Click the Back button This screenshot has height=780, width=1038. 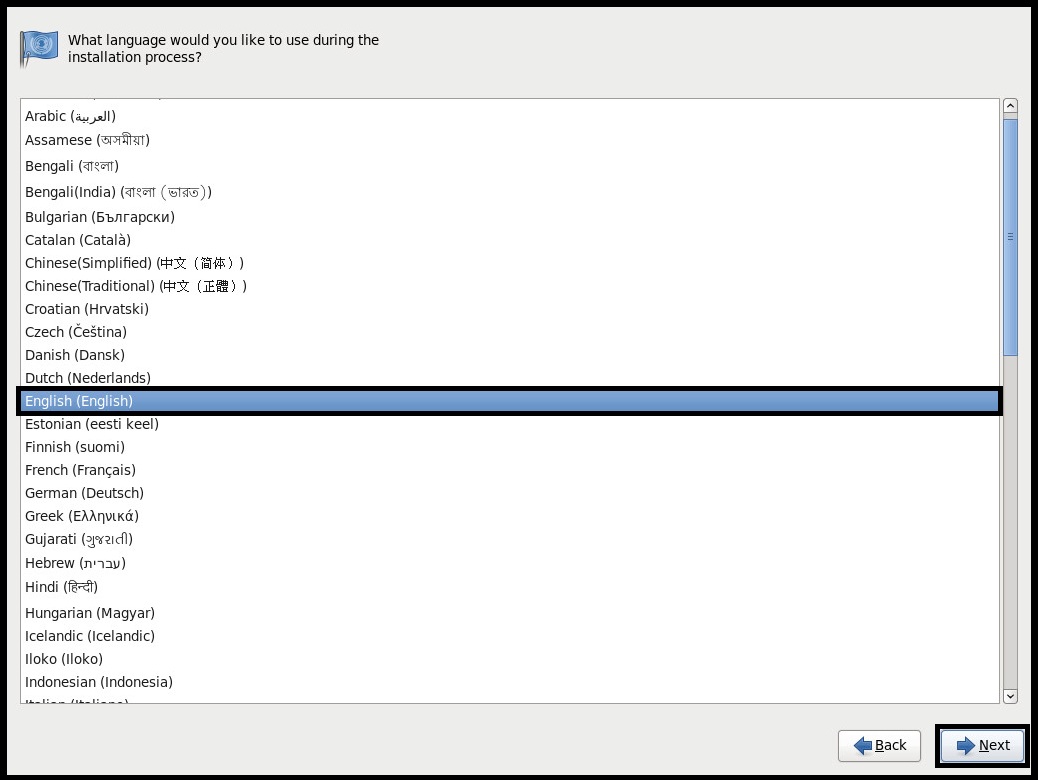[x=879, y=745]
